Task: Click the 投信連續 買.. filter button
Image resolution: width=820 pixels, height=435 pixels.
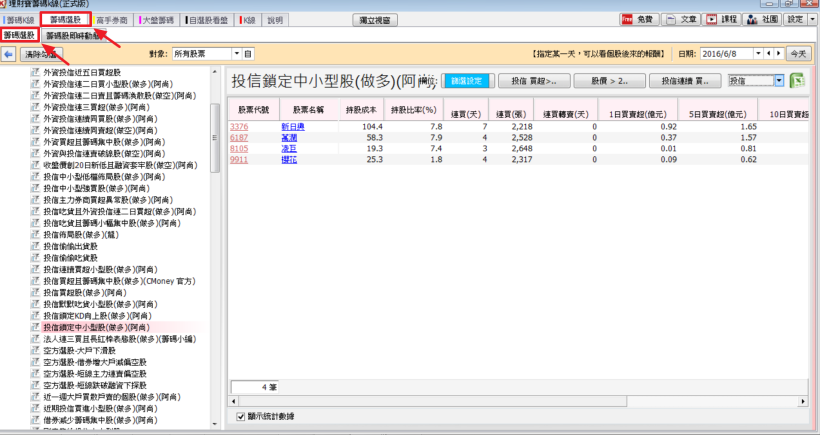Action: [x=685, y=81]
